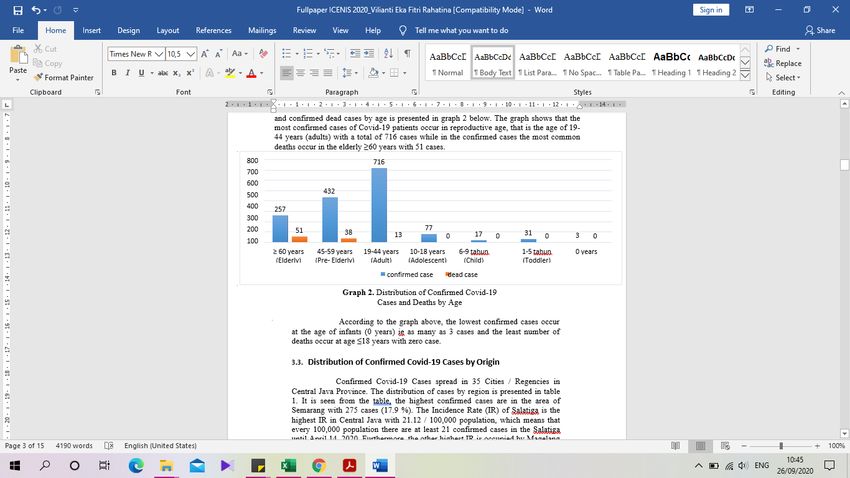Image resolution: width=850 pixels, height=478 pixels.
Task: Increase paragraph indent
Action: [x=369, y=53]
